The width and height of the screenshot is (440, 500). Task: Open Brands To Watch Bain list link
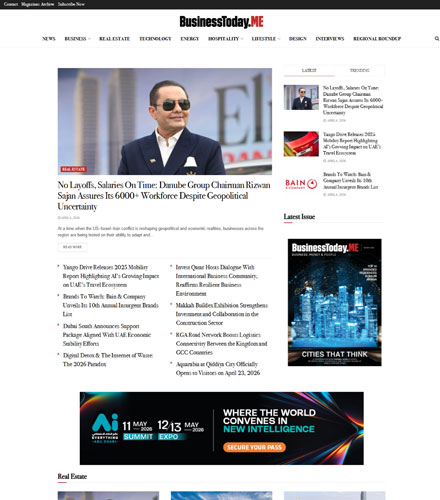(x=111, y=305)
